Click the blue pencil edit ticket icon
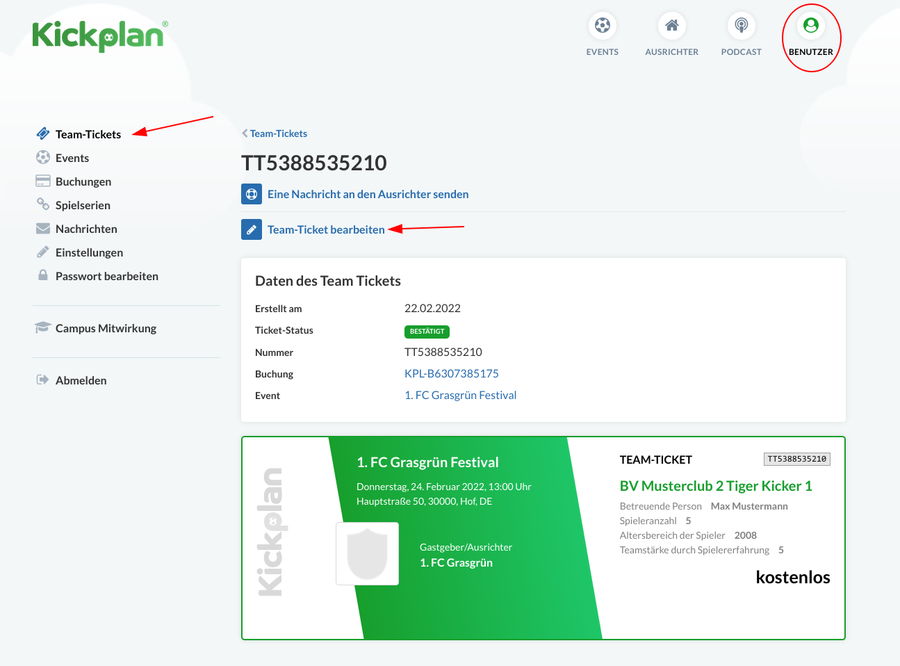900x666 pixels. pos(251,230)
